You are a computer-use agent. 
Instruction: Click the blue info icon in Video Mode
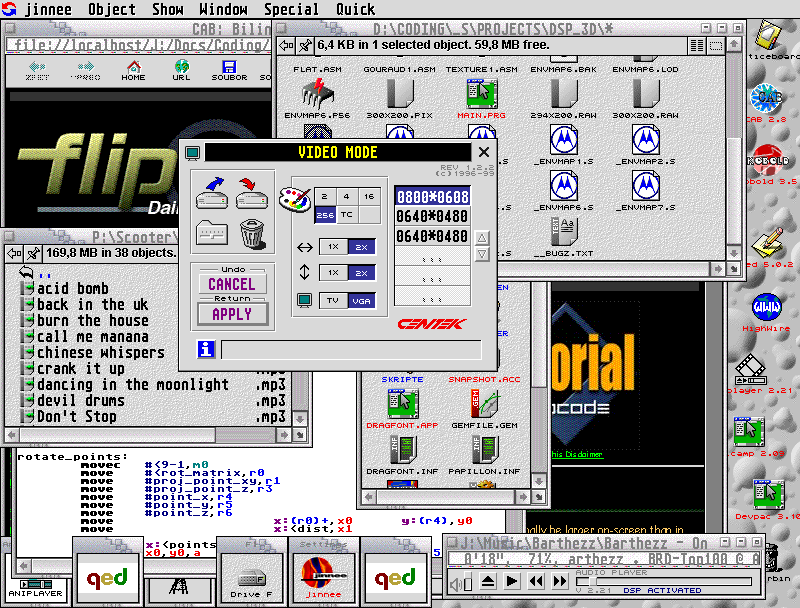click(x=206, y=349)
